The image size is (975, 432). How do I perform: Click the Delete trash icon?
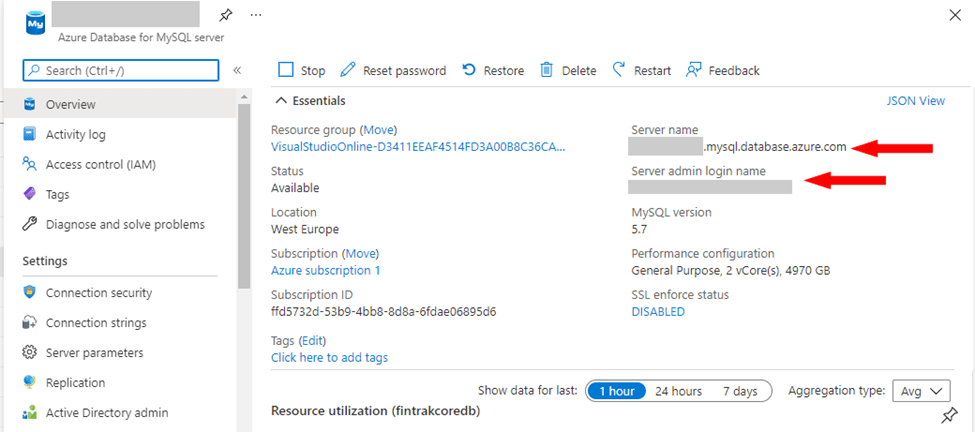click(x=547, y=70)
